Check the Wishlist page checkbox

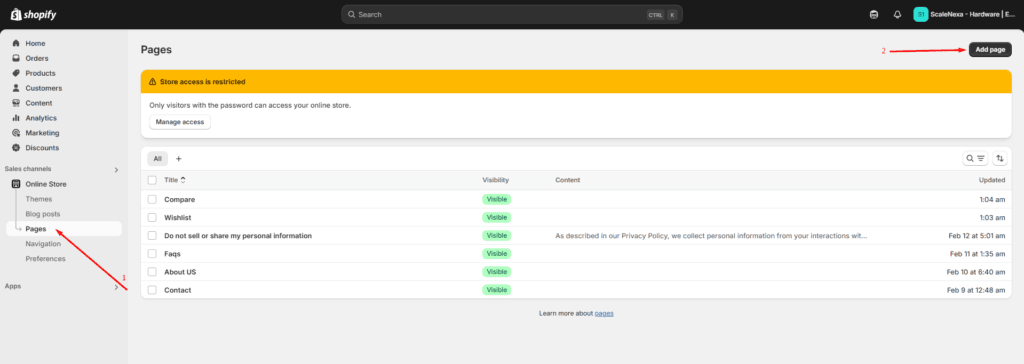152,218
